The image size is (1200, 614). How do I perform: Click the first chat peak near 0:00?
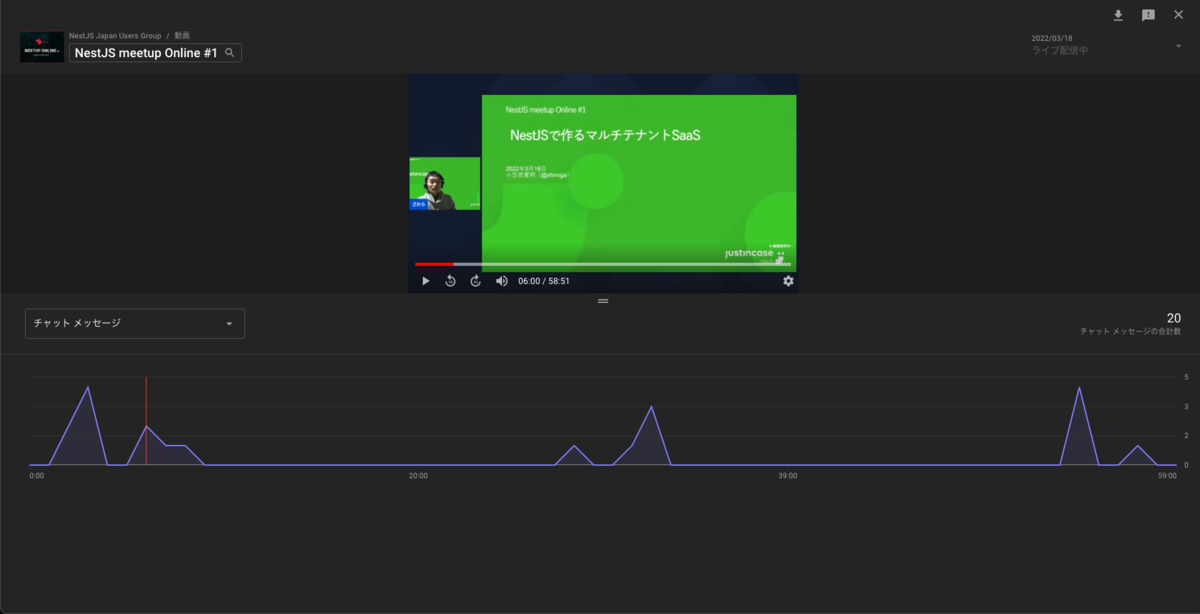(x=88, y=387)
